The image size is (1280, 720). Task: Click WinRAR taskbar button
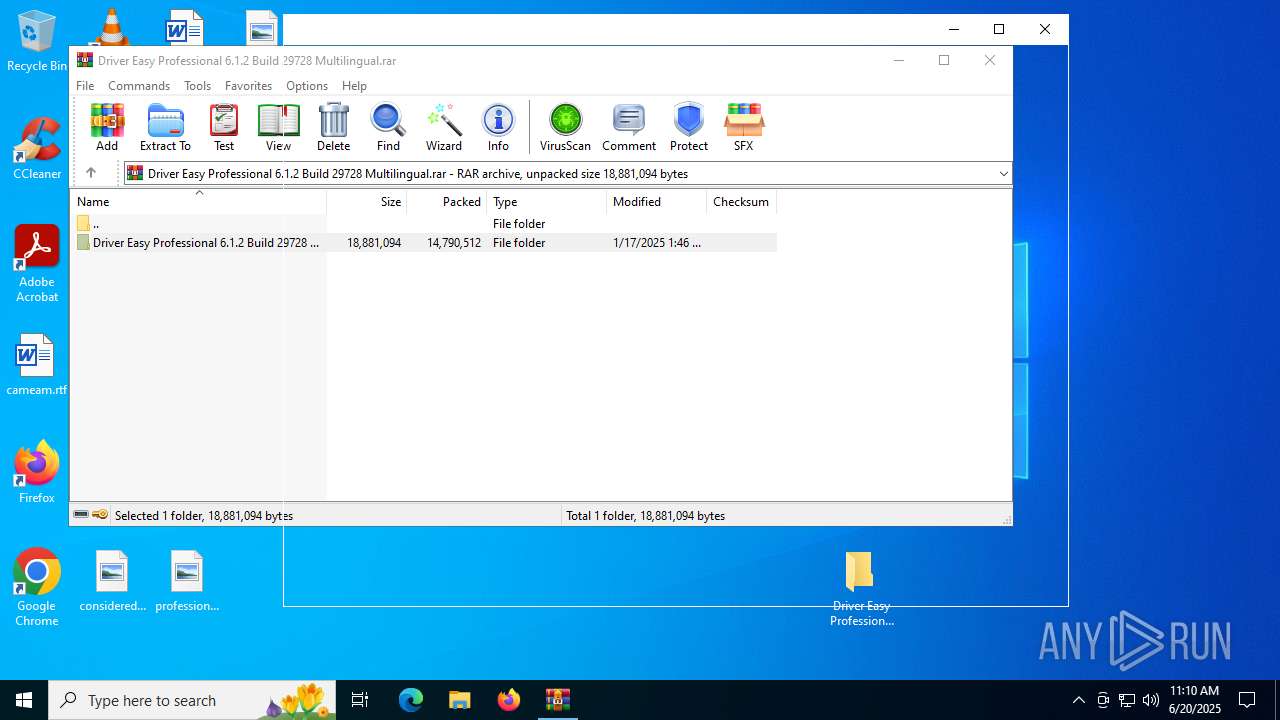click(x=557, y=700)
